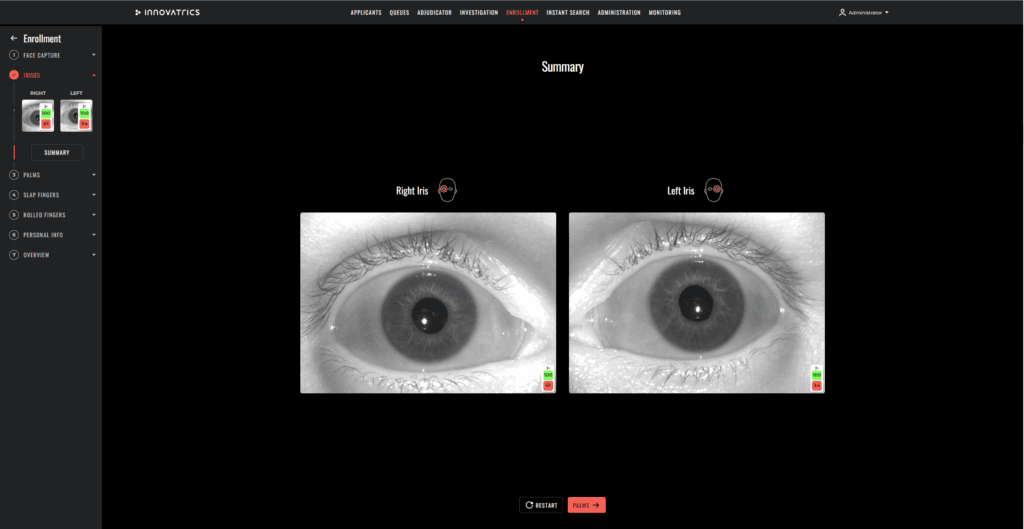Select the Enrollment menu item
Viewport: 1024px width, 529px height.
click(522, 12)
